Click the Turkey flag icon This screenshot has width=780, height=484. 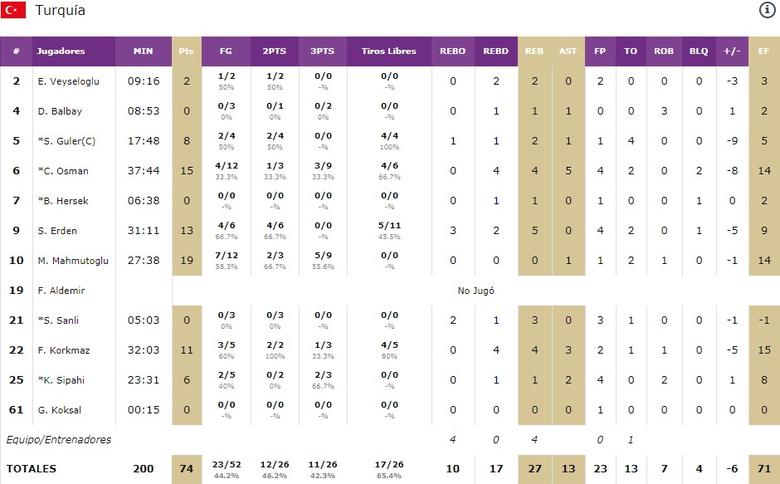click(13, 11)
